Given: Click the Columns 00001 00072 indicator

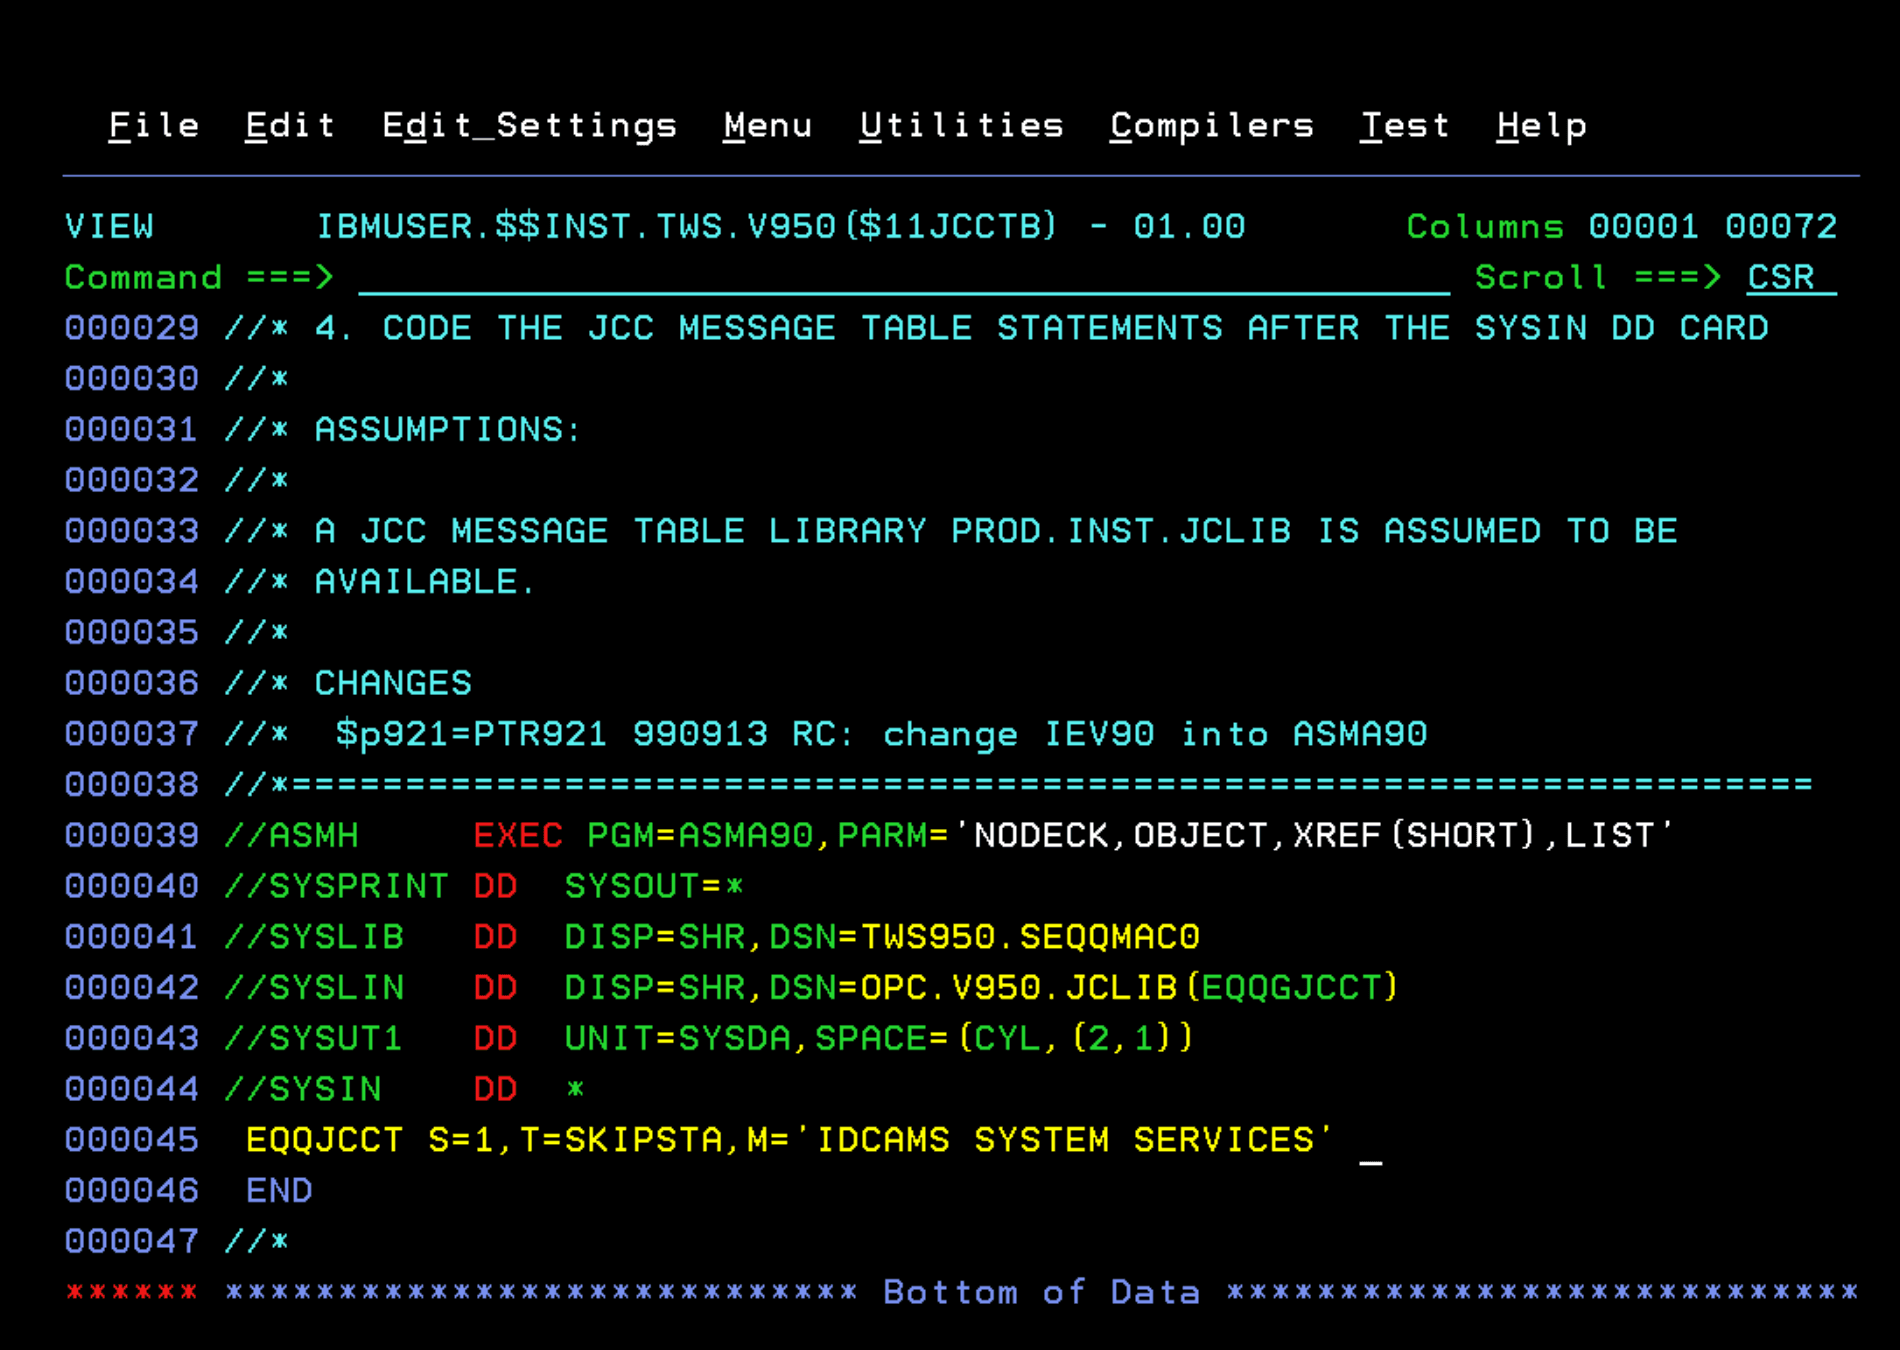Looking at the screenshot, I should click(1620, 226).
